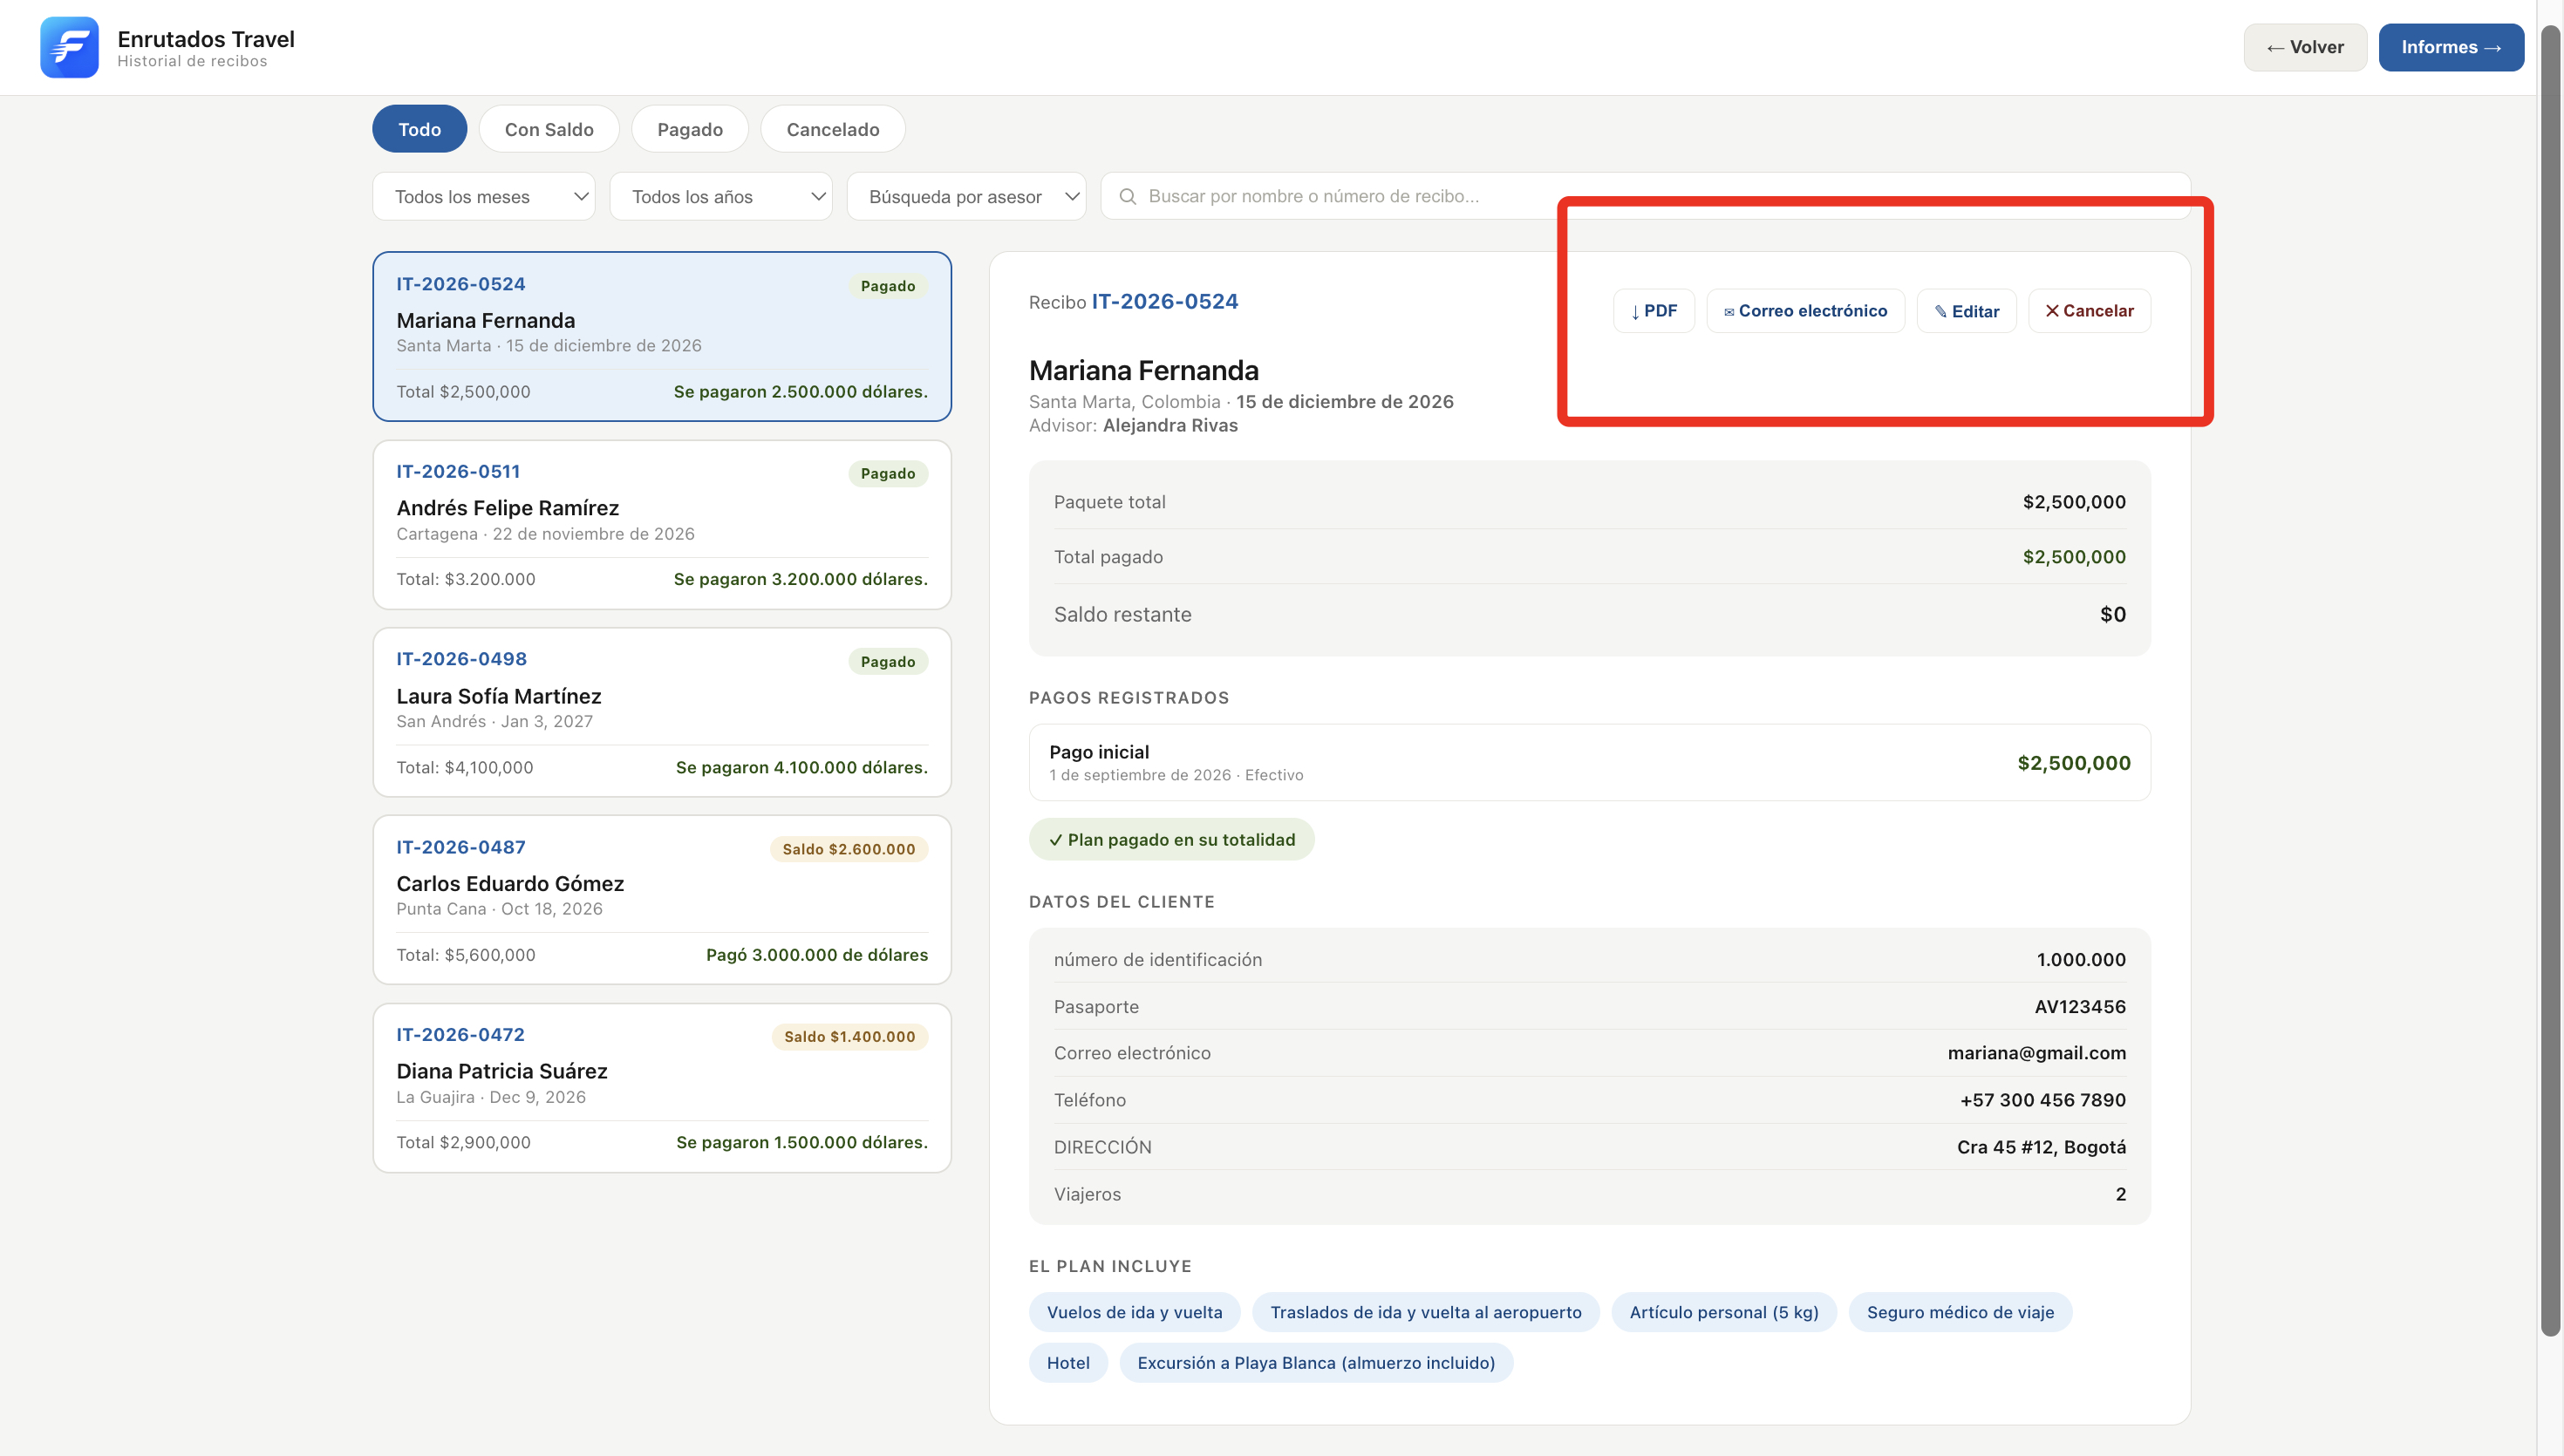The height and width of the screenshot is (1456, 2564).
Task: Click Saldo $1.400.000 badge
Action: point(850,1037)
